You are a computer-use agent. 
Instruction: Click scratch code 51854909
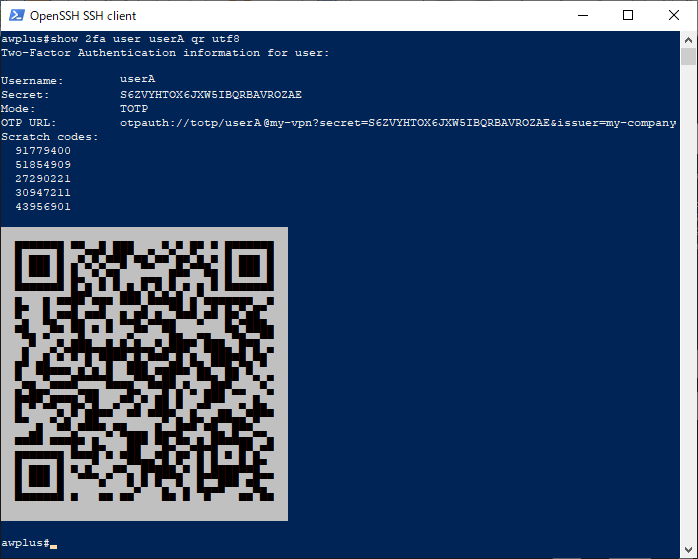(x=43, y=164)
